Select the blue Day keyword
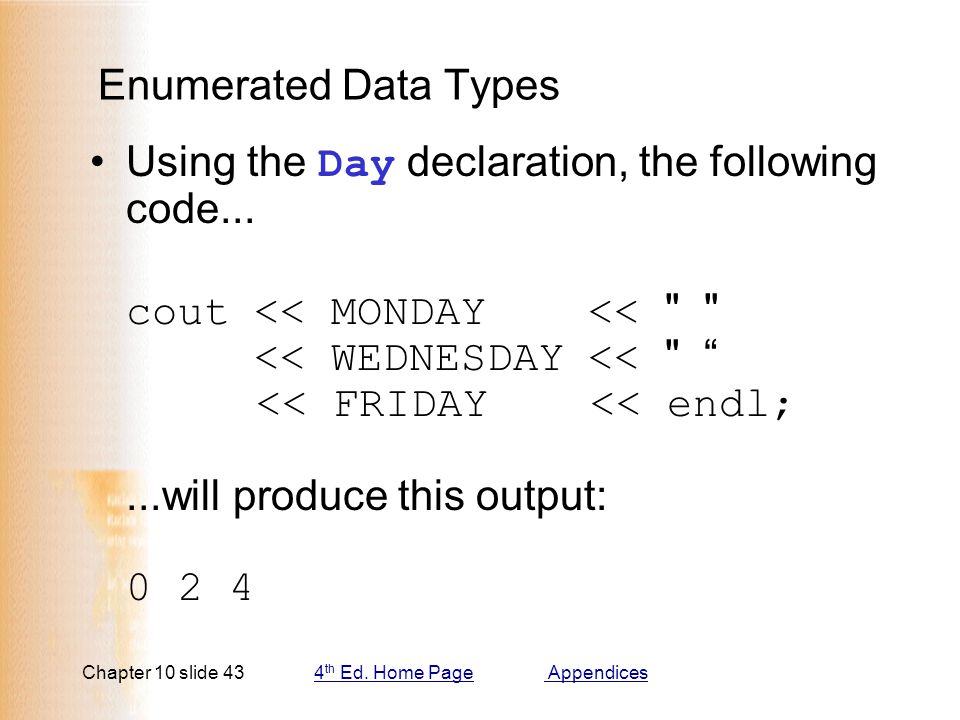The image size is (960, 720). [x=356, y=165]
